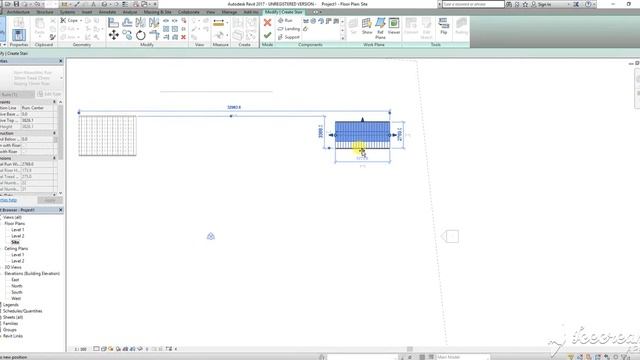640x360 pixels.
Task: Open the Massing & Site ribbon tab
Action: [x=158, y=12]
